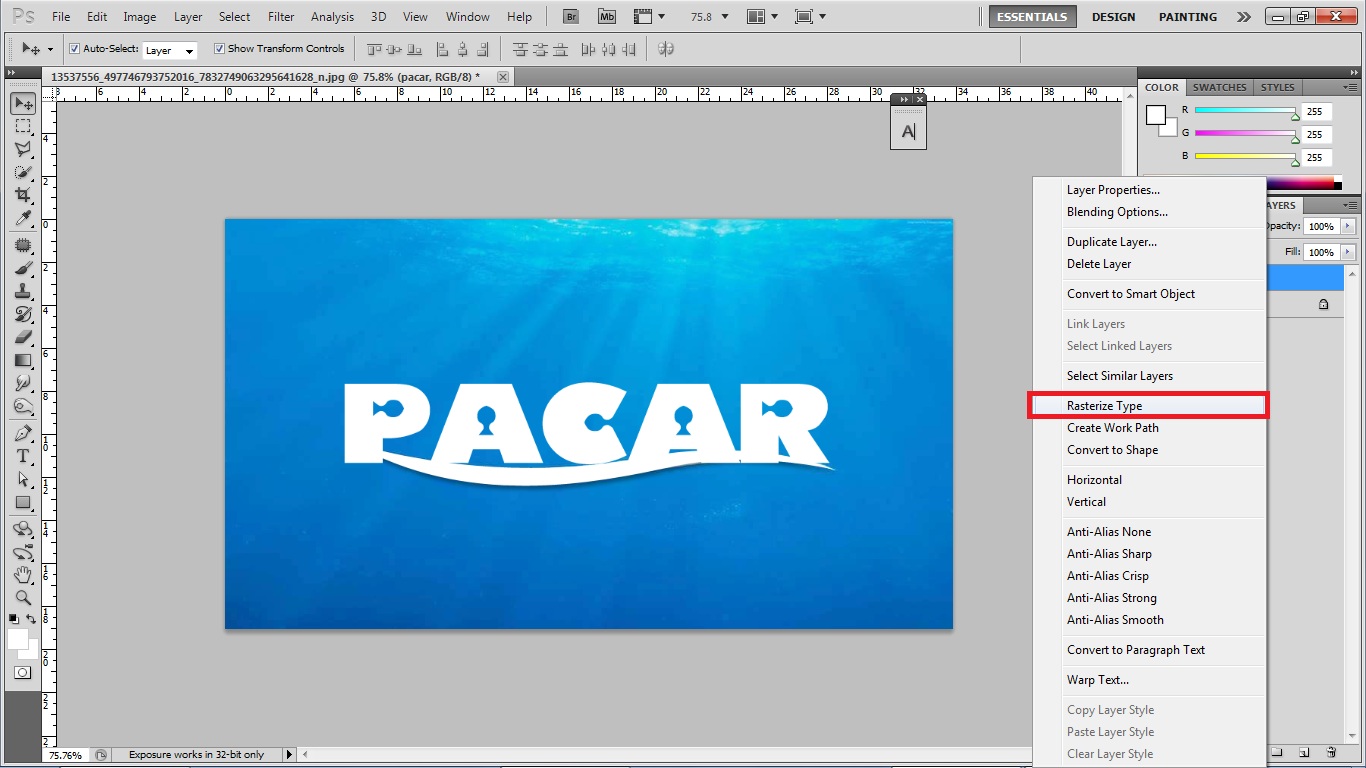Close the document tab with X
The image size is (1366, 768).
502,77
